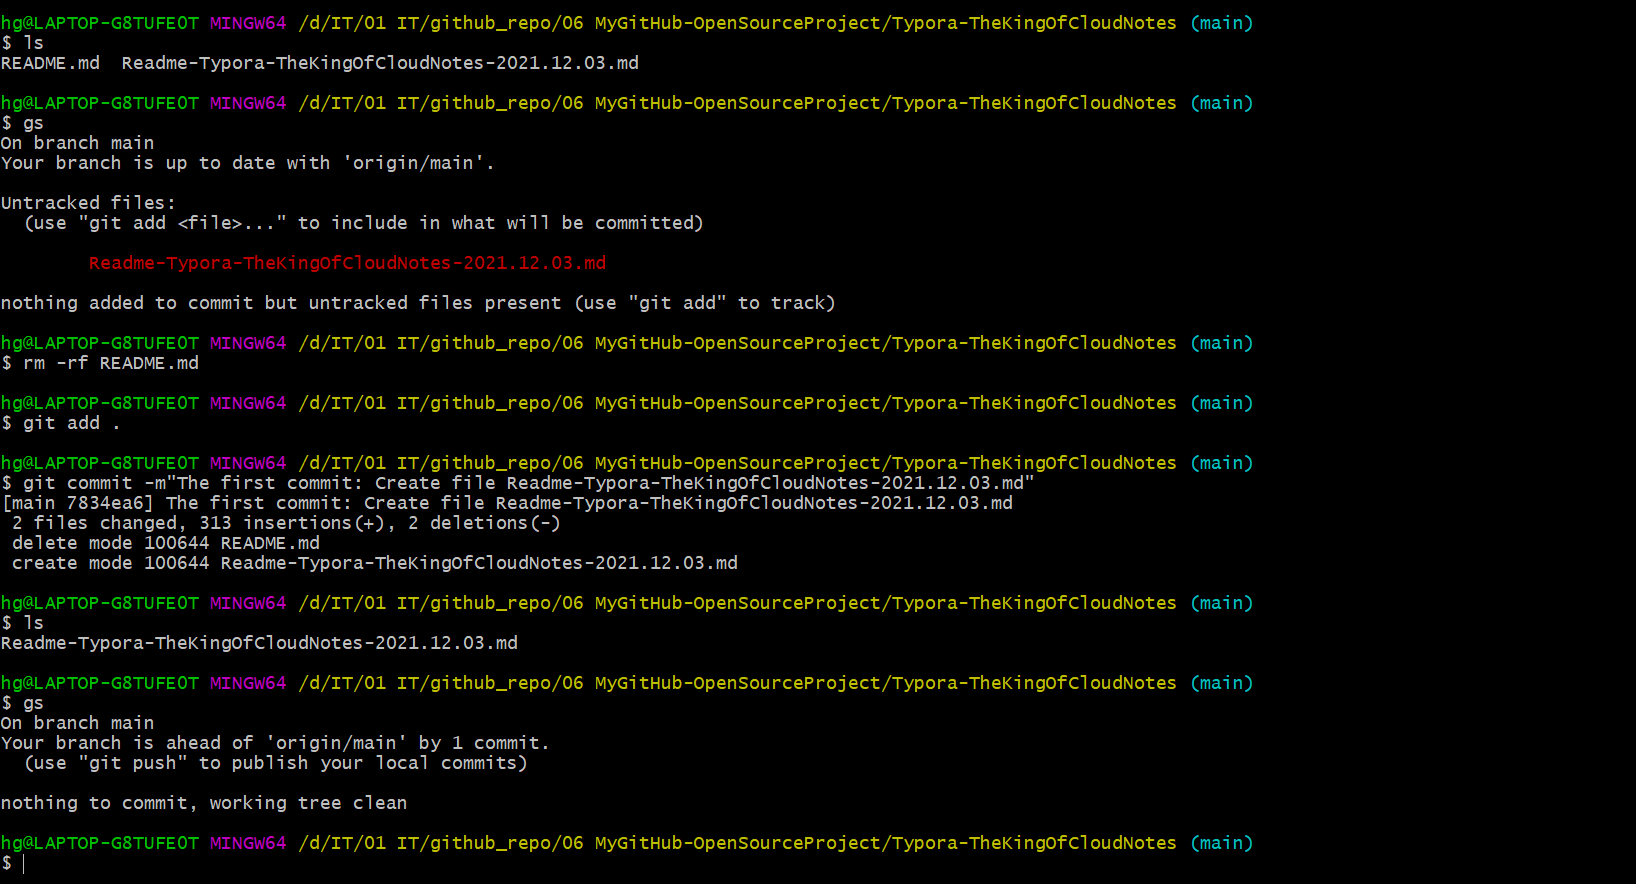Click the 'create mode 100644' line
Screen dimensions: 1636x884
click(x=375, y=563)
